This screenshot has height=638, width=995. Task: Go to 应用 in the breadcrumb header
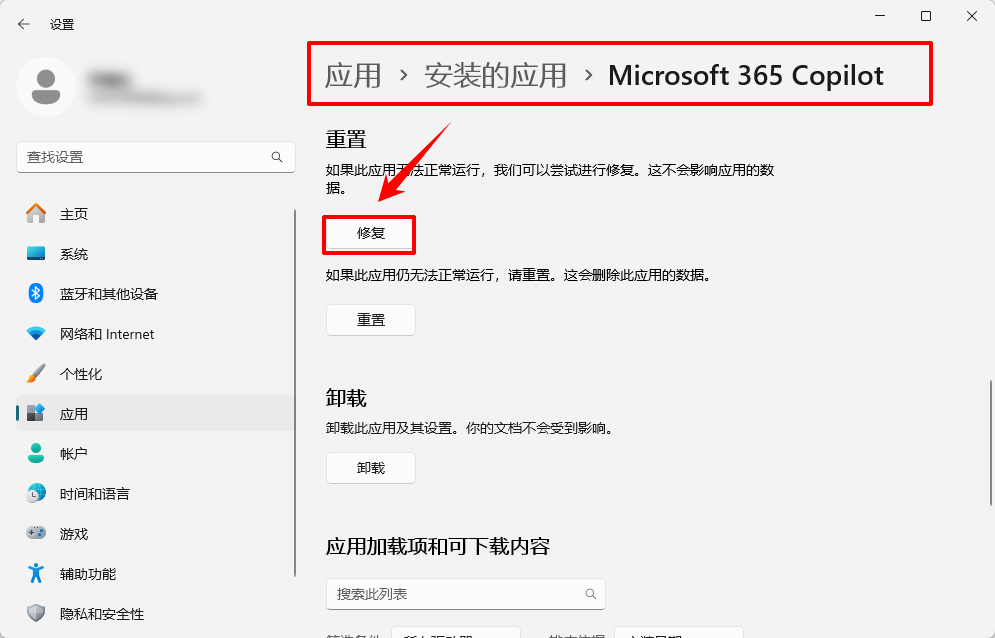click(353, 76)
